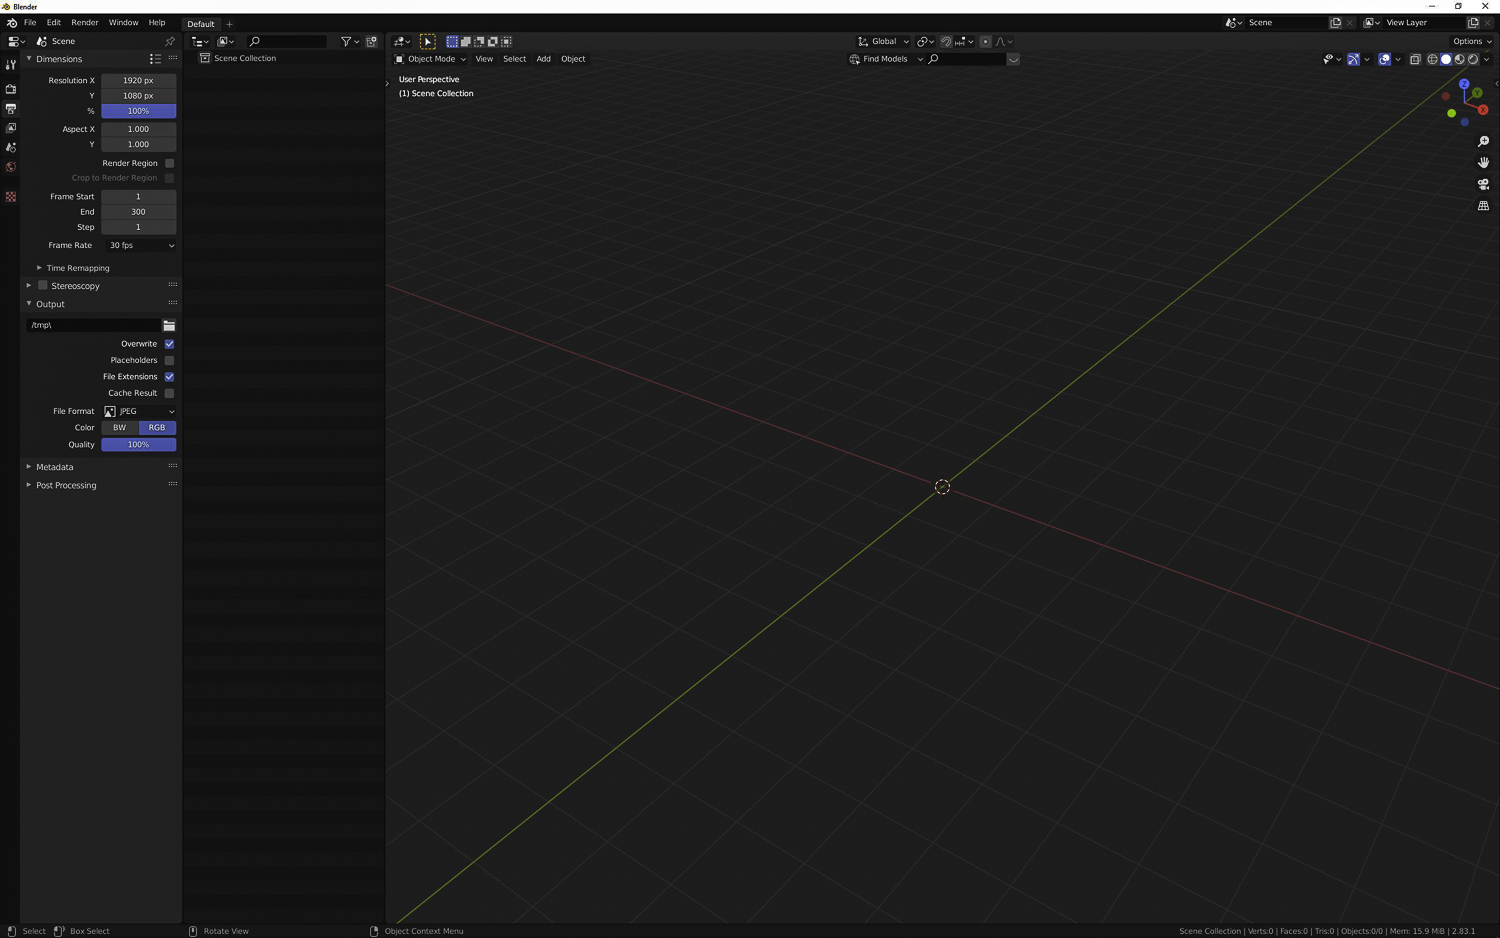Click the pan hand icon in viewport
The image size is (1500, 938).
click(1483, 162)
